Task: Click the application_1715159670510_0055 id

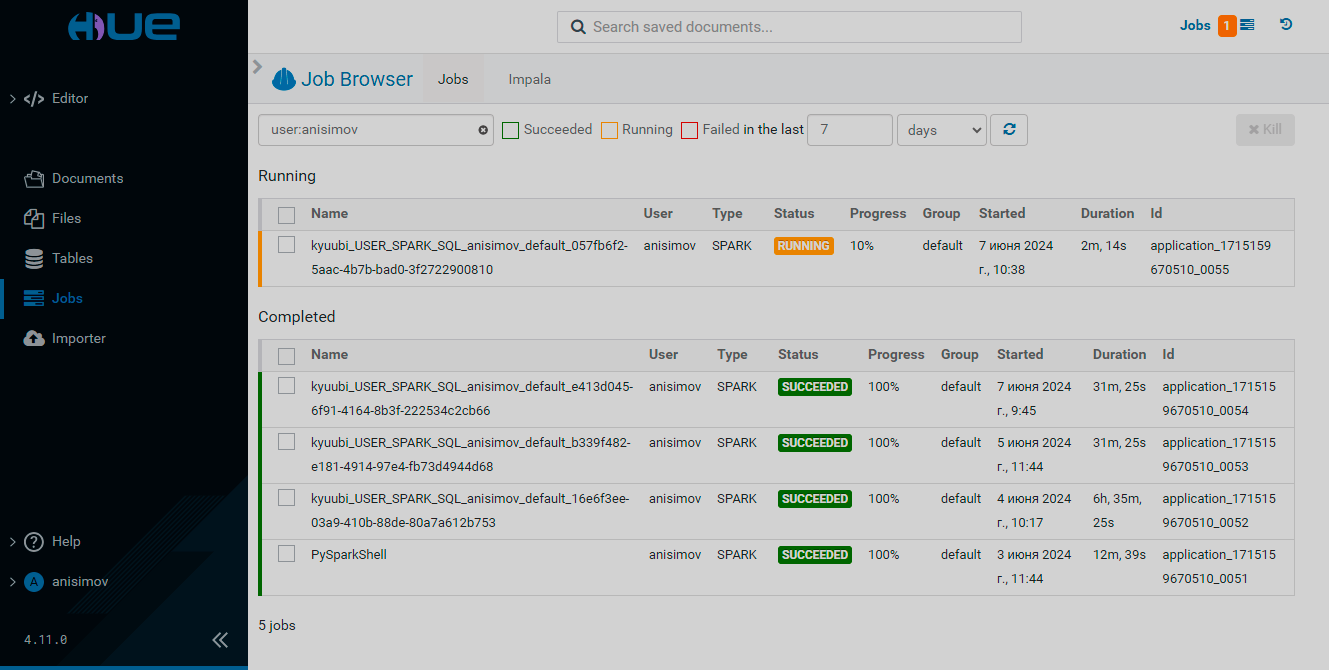Action: pyautogui.click(x=1211, y=257)
